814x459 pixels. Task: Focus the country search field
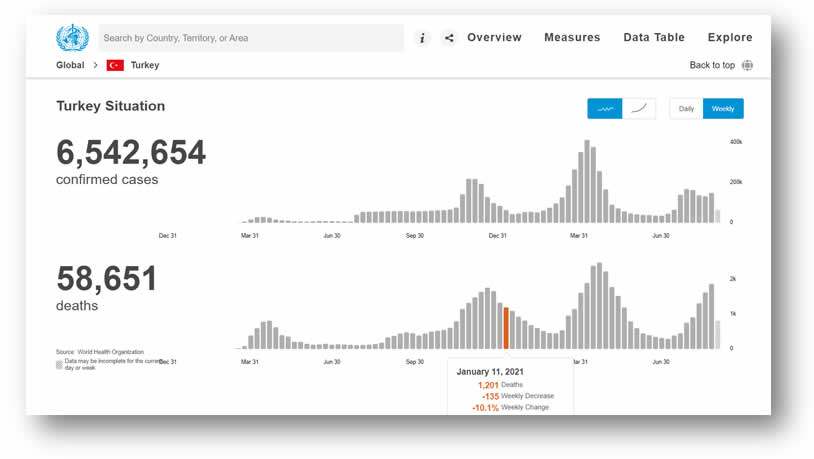pos(250,38)
